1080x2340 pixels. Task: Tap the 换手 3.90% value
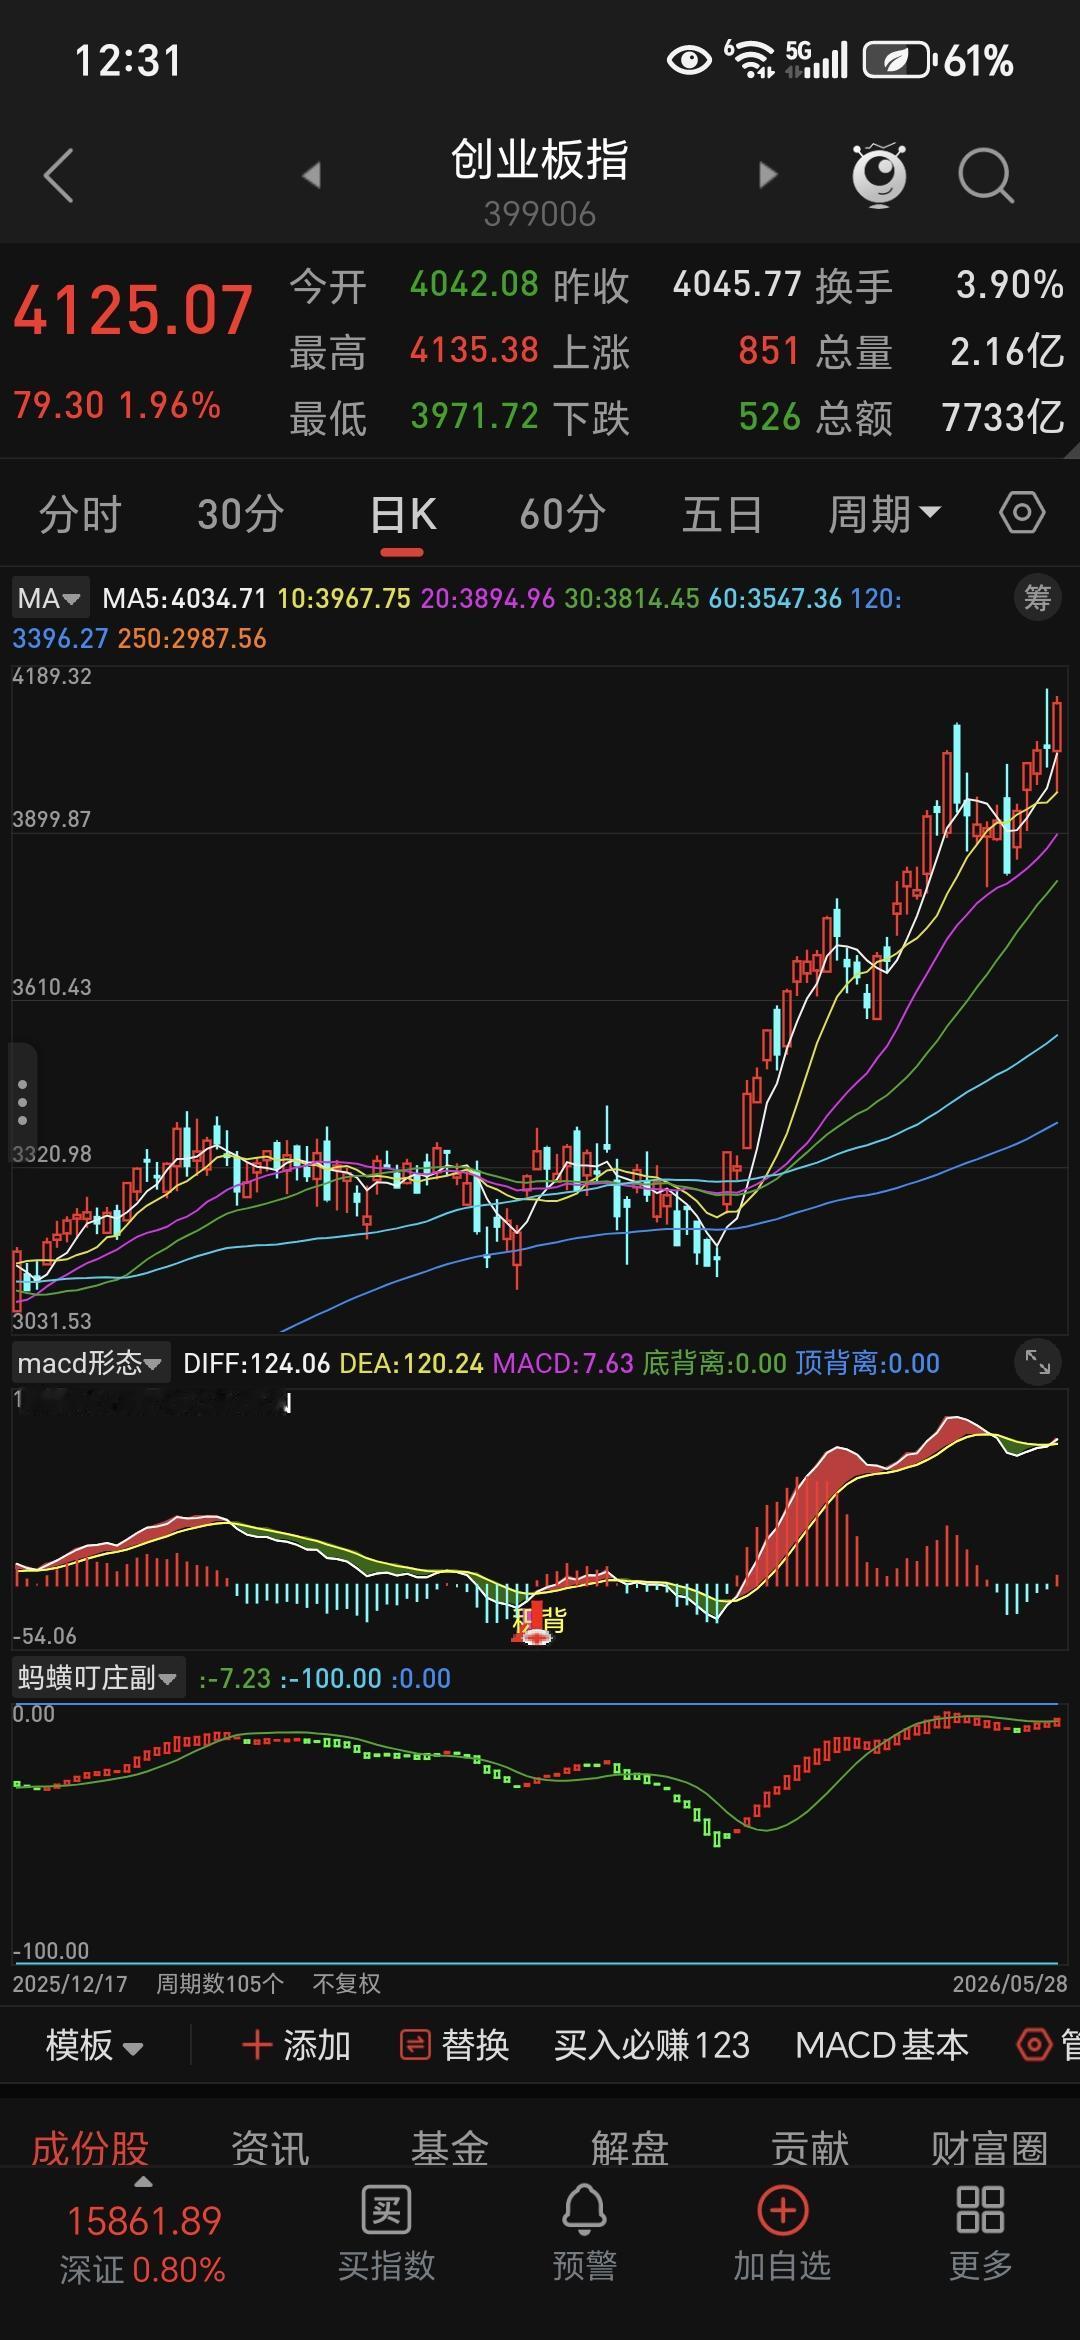point(1009,285)
